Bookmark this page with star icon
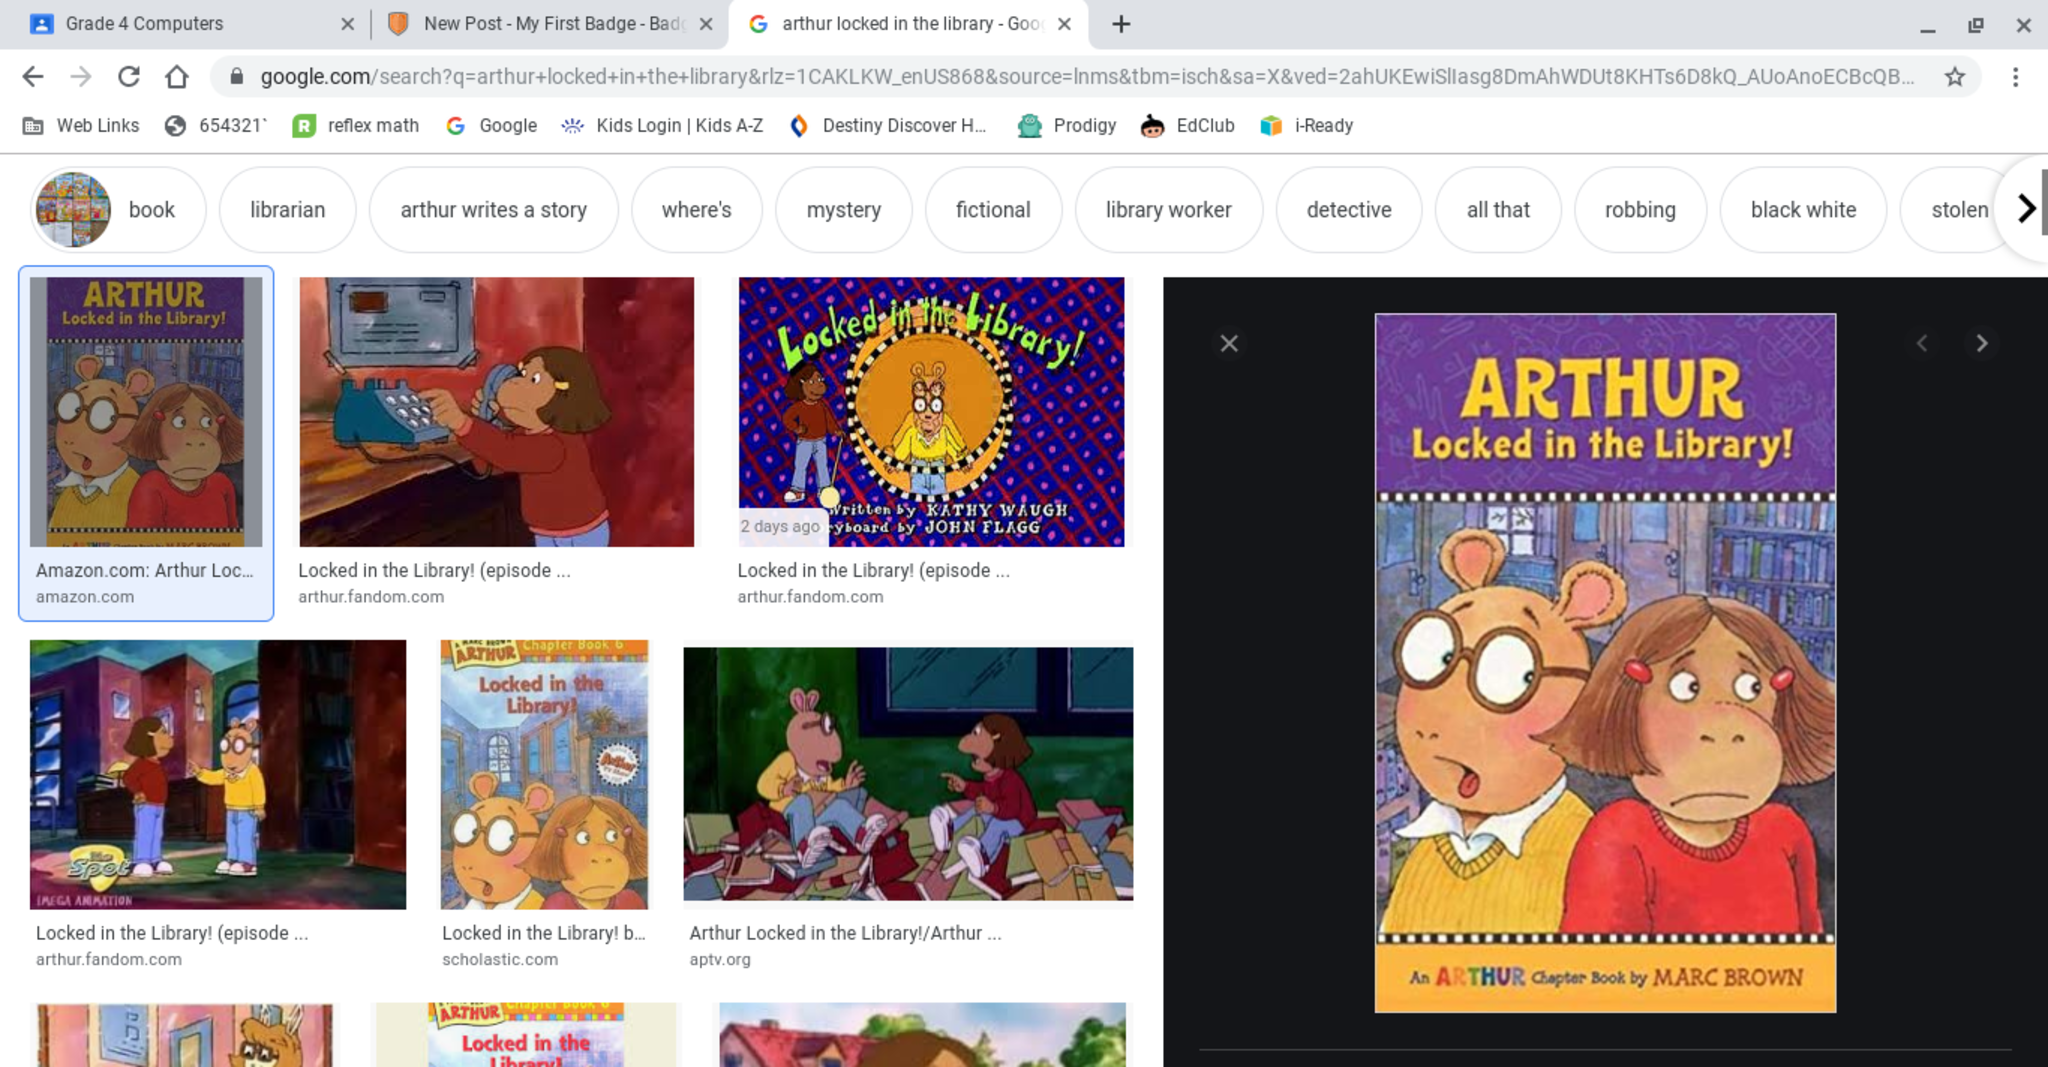Viewport: 2048px width, 1067px height. point(1954,77)
